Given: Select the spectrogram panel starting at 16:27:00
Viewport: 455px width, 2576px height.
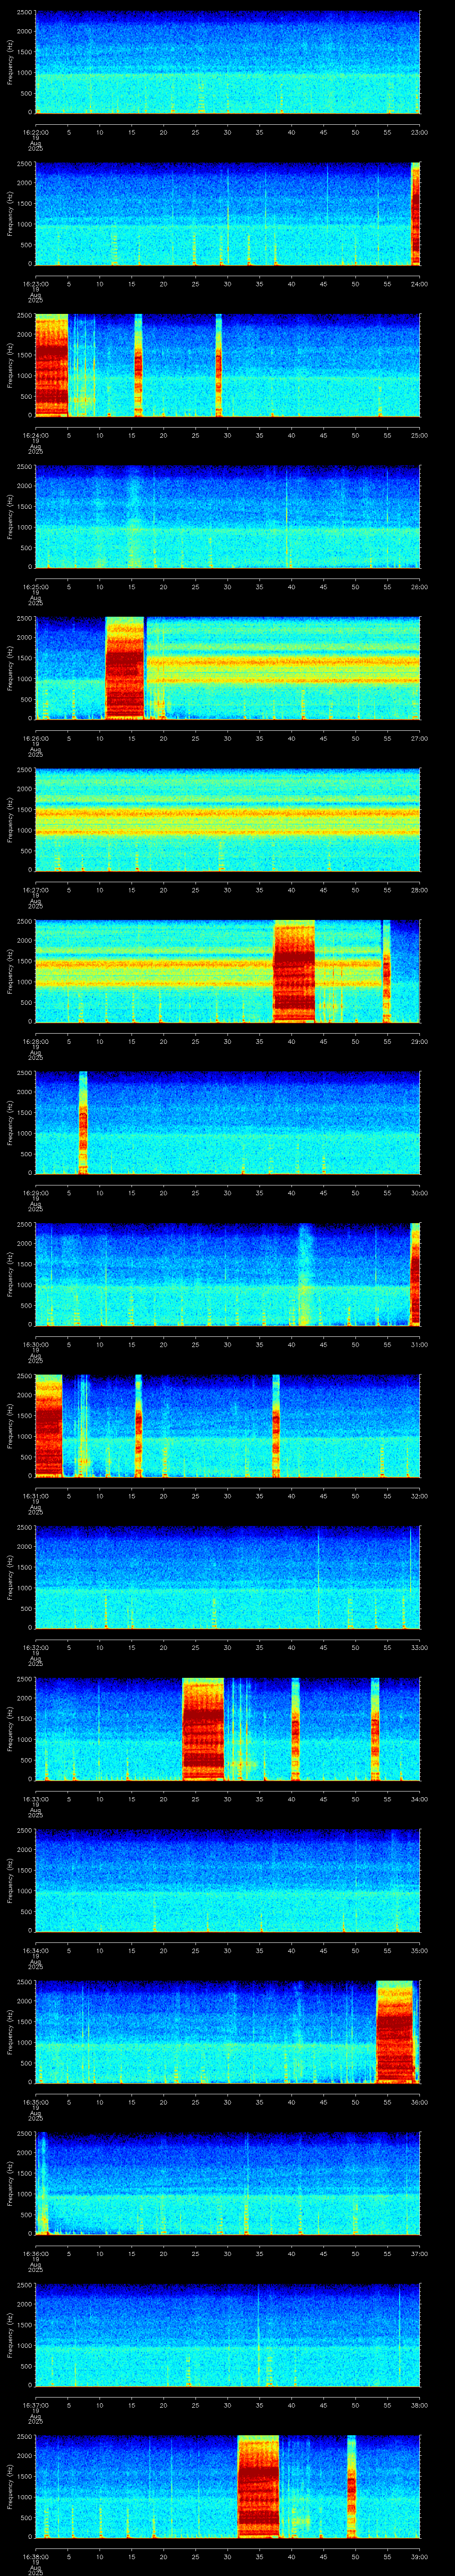Looking at the screenshot, I should tap(227, 820).
